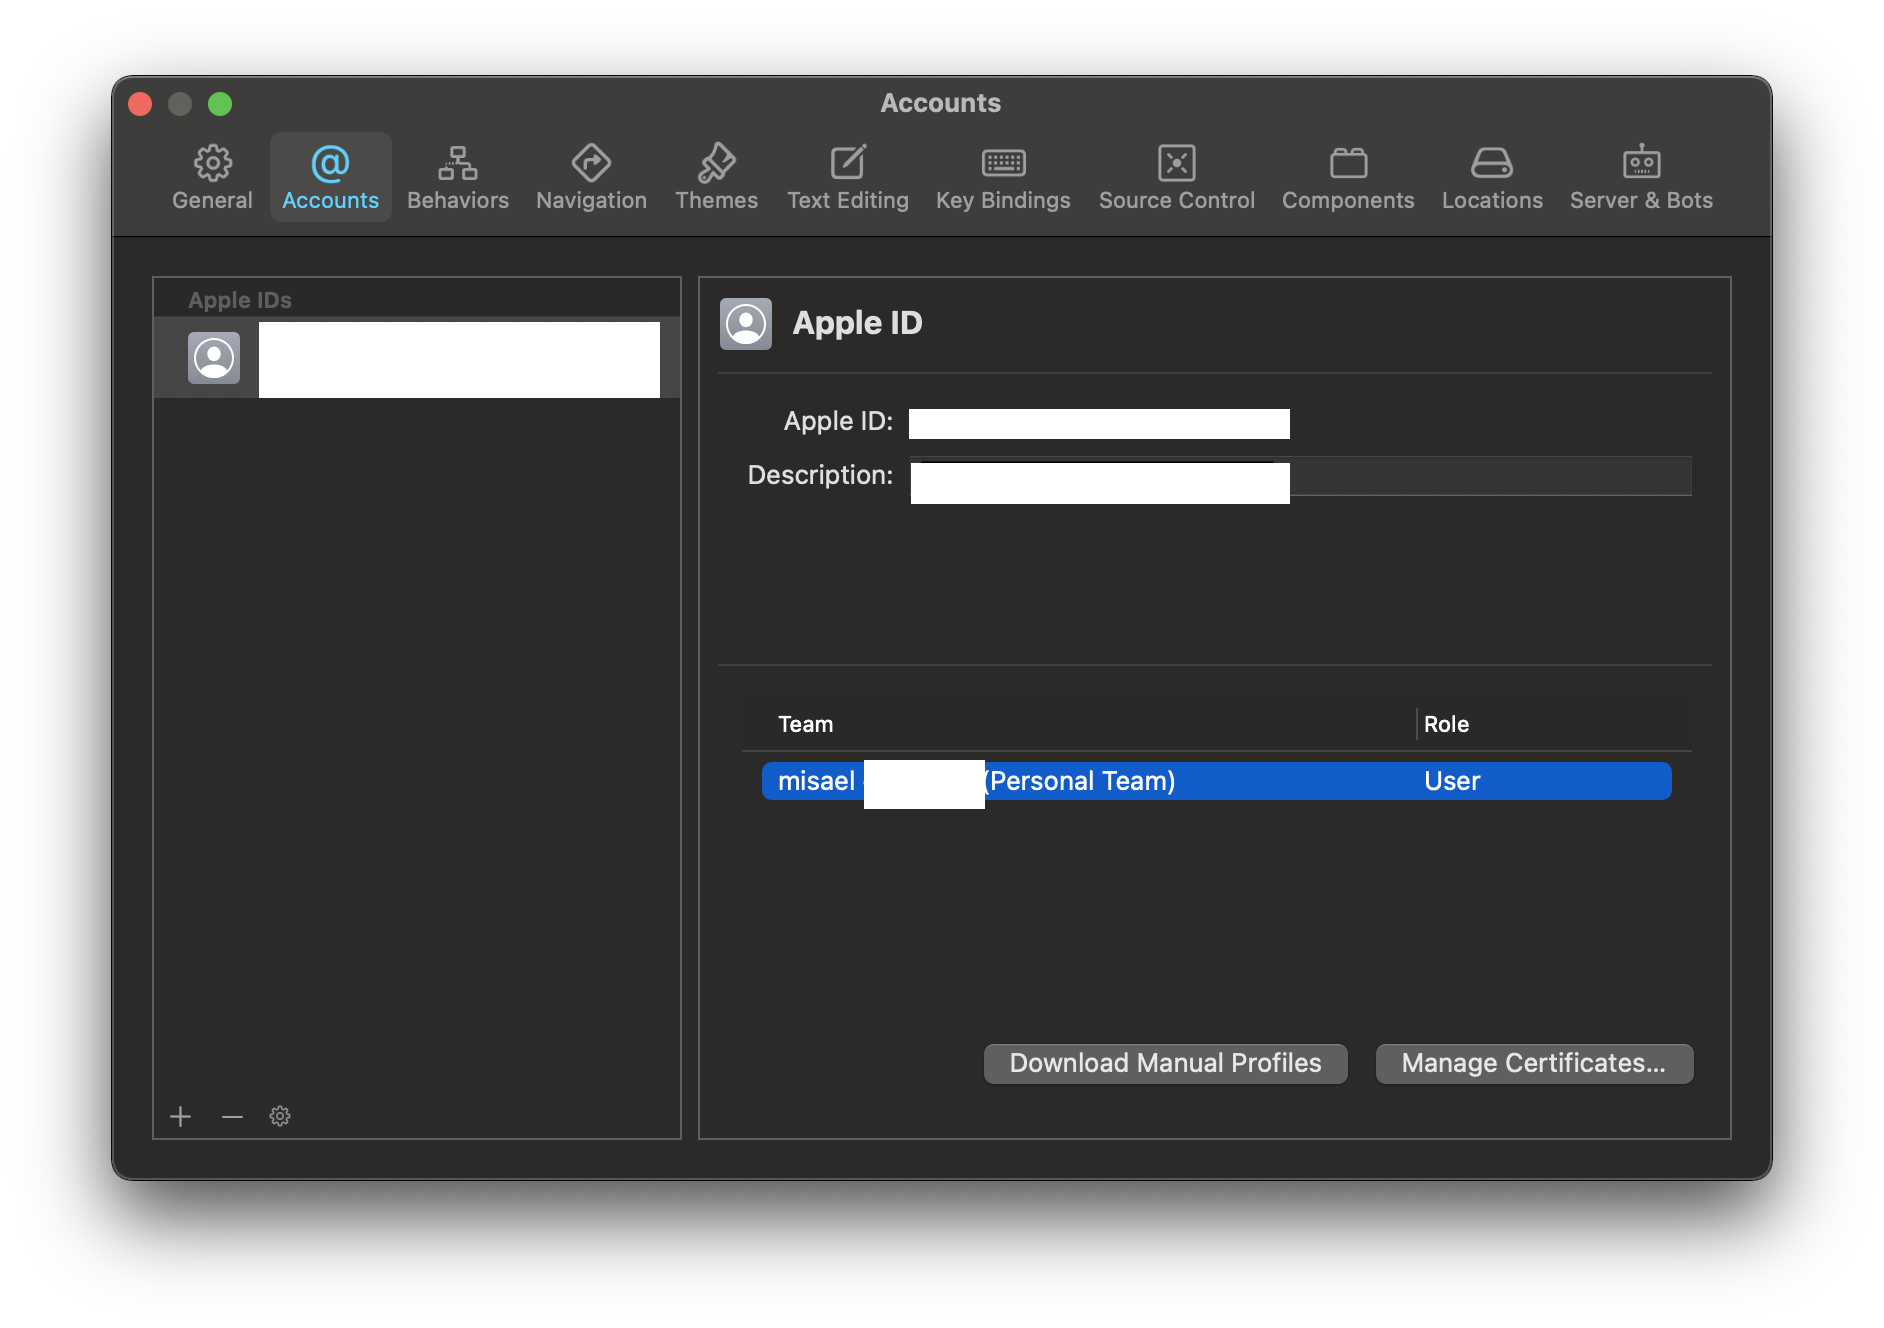Viewport: 1884px width, 1328px height.
Task: Add a new account with plus button
Action: 180,1116
